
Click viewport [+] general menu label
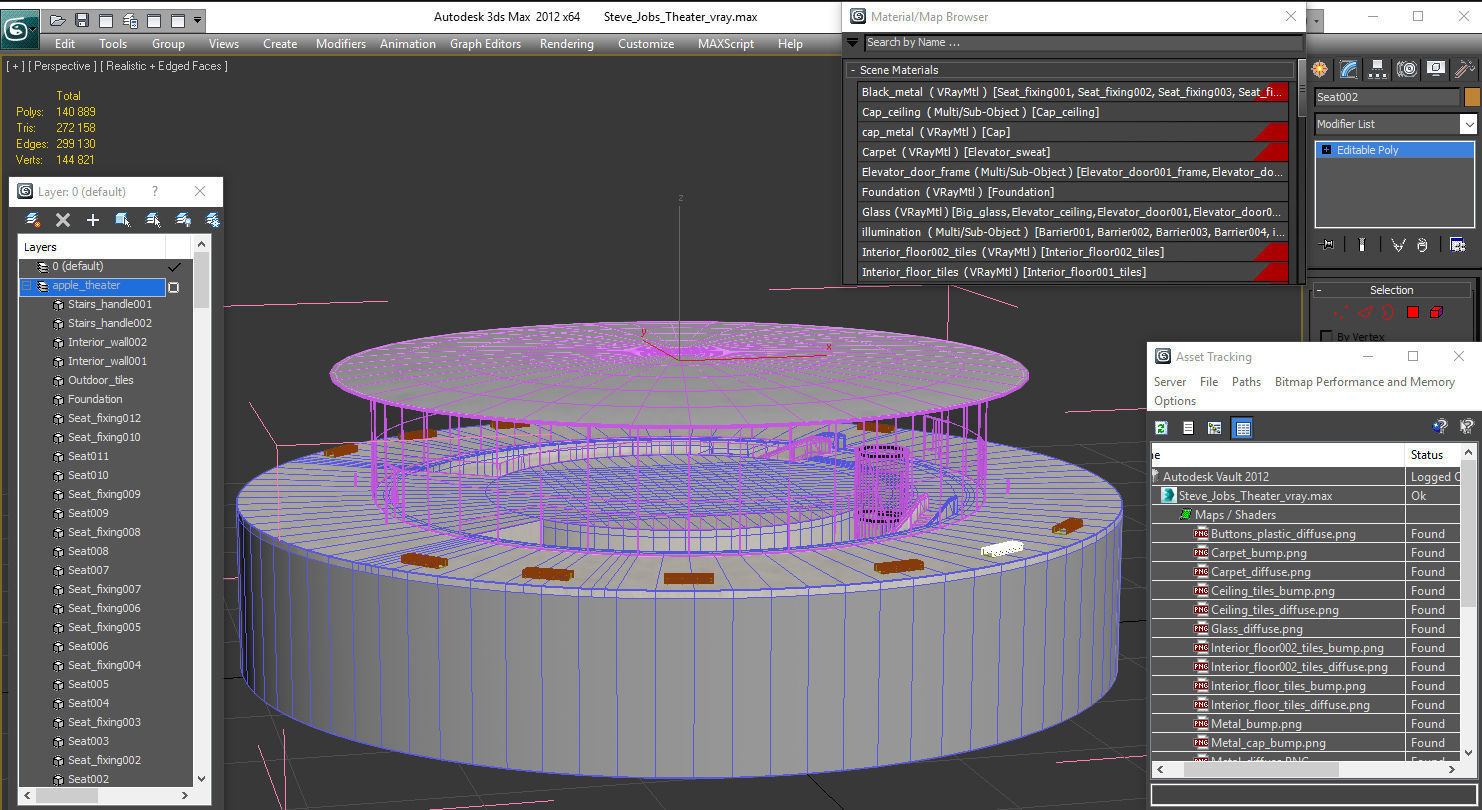tap(15, 66)
